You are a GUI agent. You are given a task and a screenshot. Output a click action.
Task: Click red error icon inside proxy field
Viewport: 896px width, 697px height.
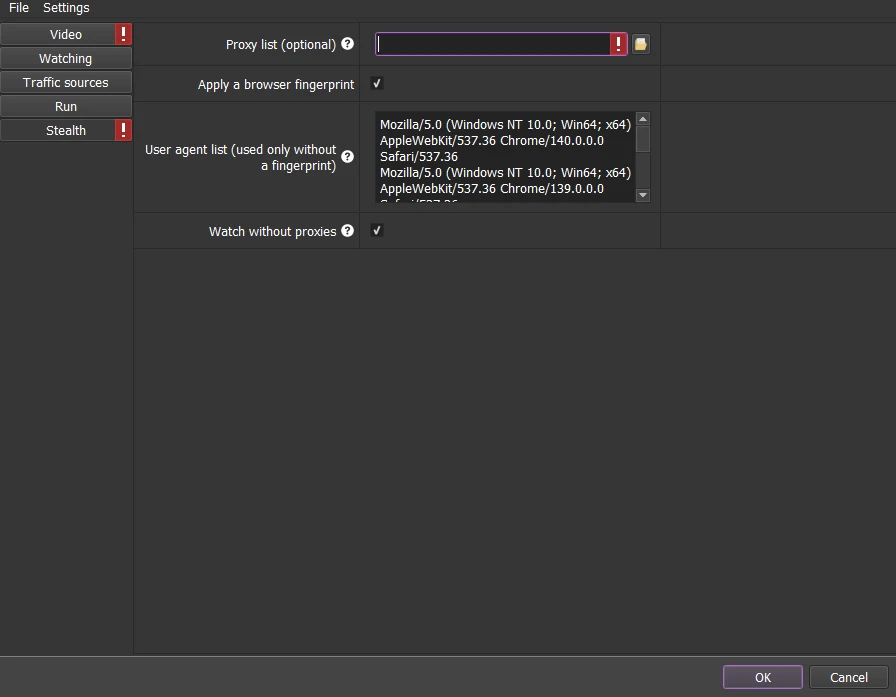tap(618, 44)
